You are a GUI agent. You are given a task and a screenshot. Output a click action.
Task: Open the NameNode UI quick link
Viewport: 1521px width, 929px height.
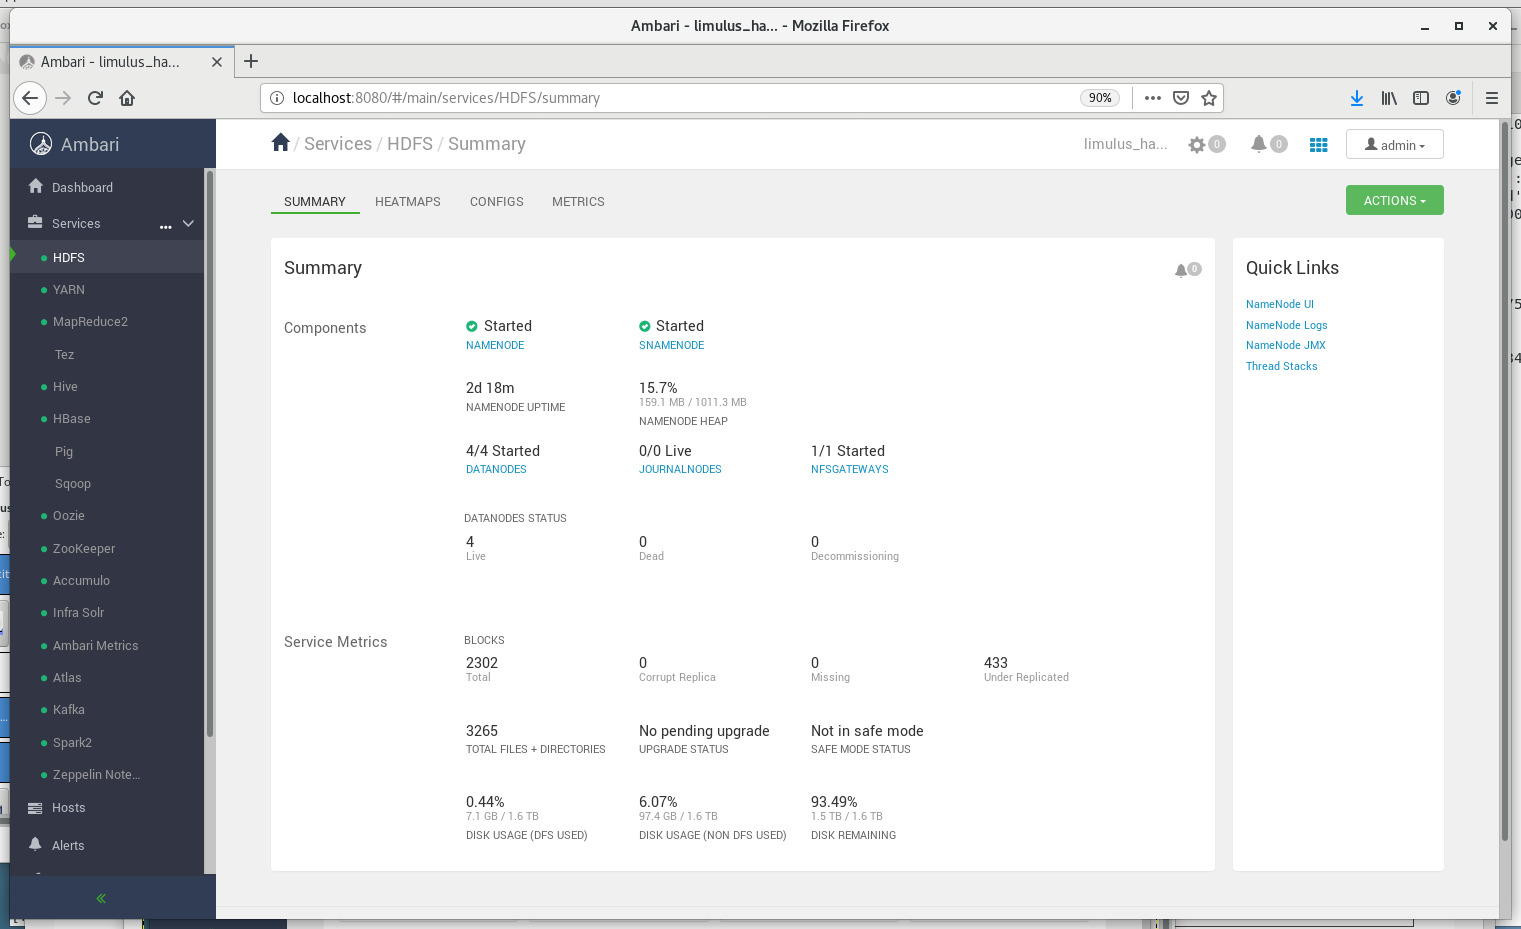point(1279,304)
